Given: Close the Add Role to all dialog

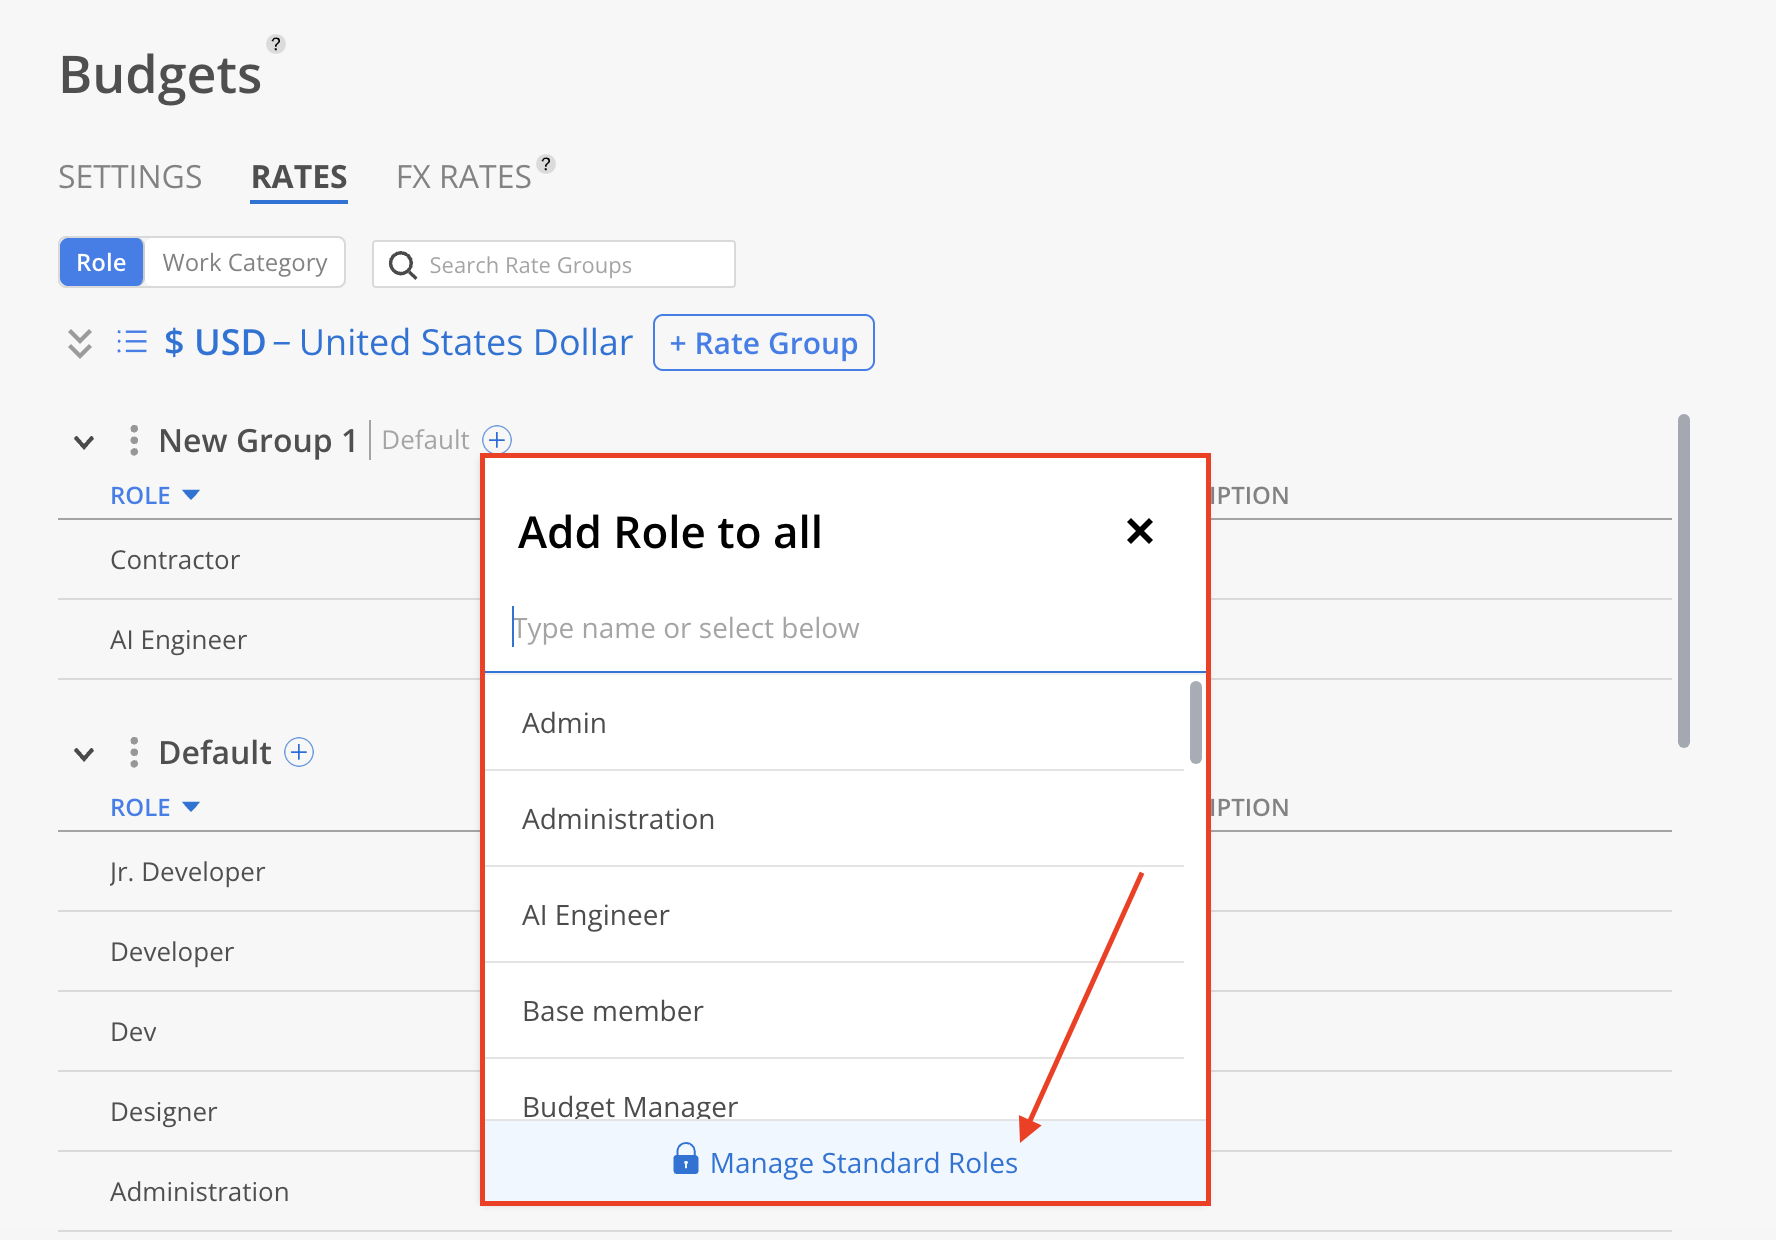Looking at the screenshot, I should (1139, 531).
